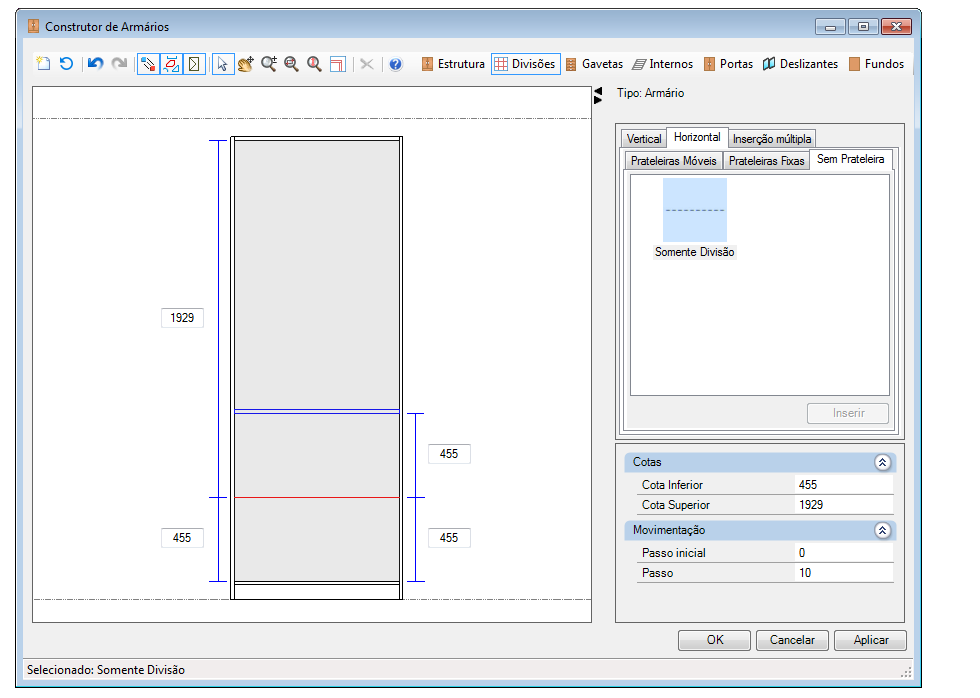
Task: Collapse the side panel with the arrow splitter
Action: (598, 96)
